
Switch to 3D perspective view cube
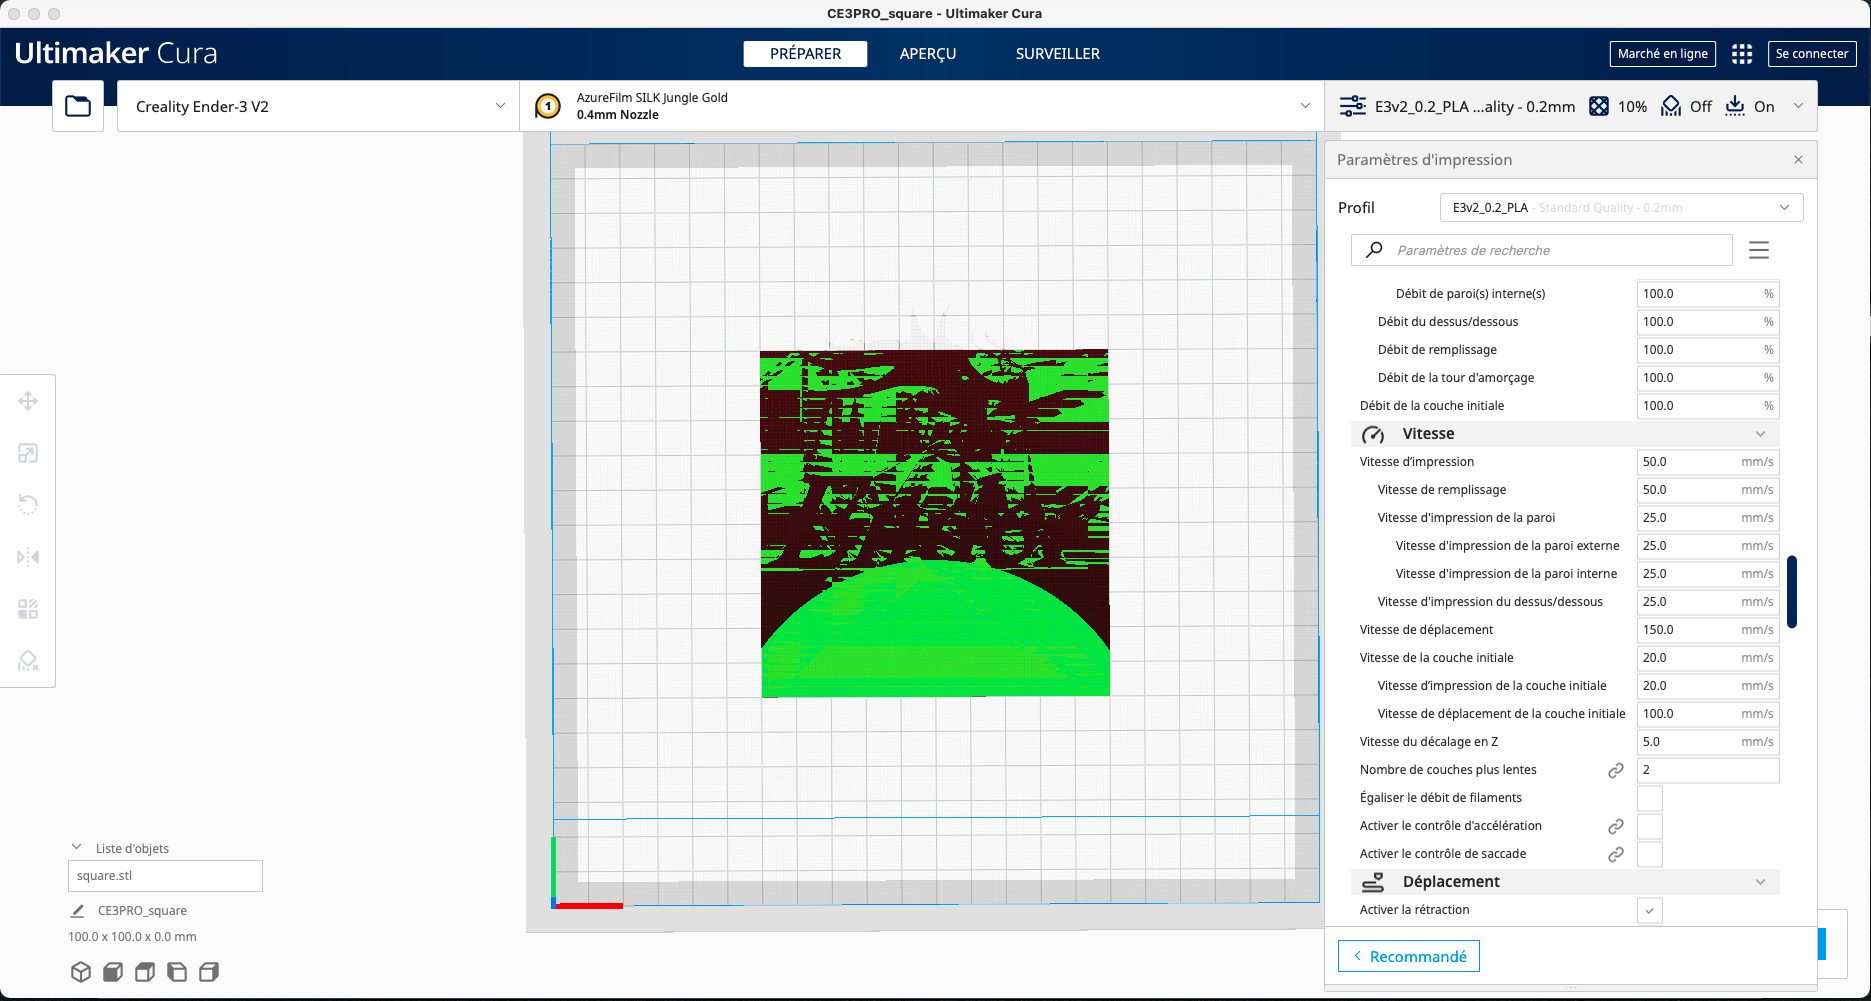tap(81, 972)
